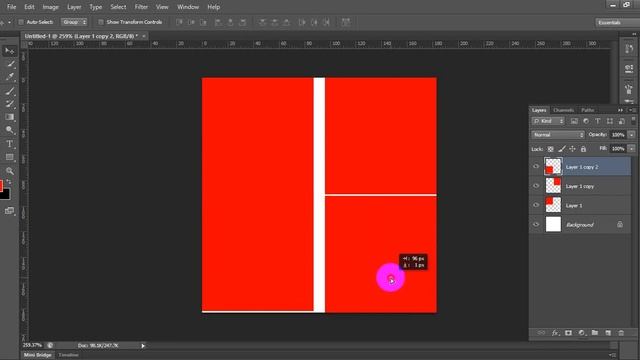Select the Brush tool
640x360 pixels.
9,91
